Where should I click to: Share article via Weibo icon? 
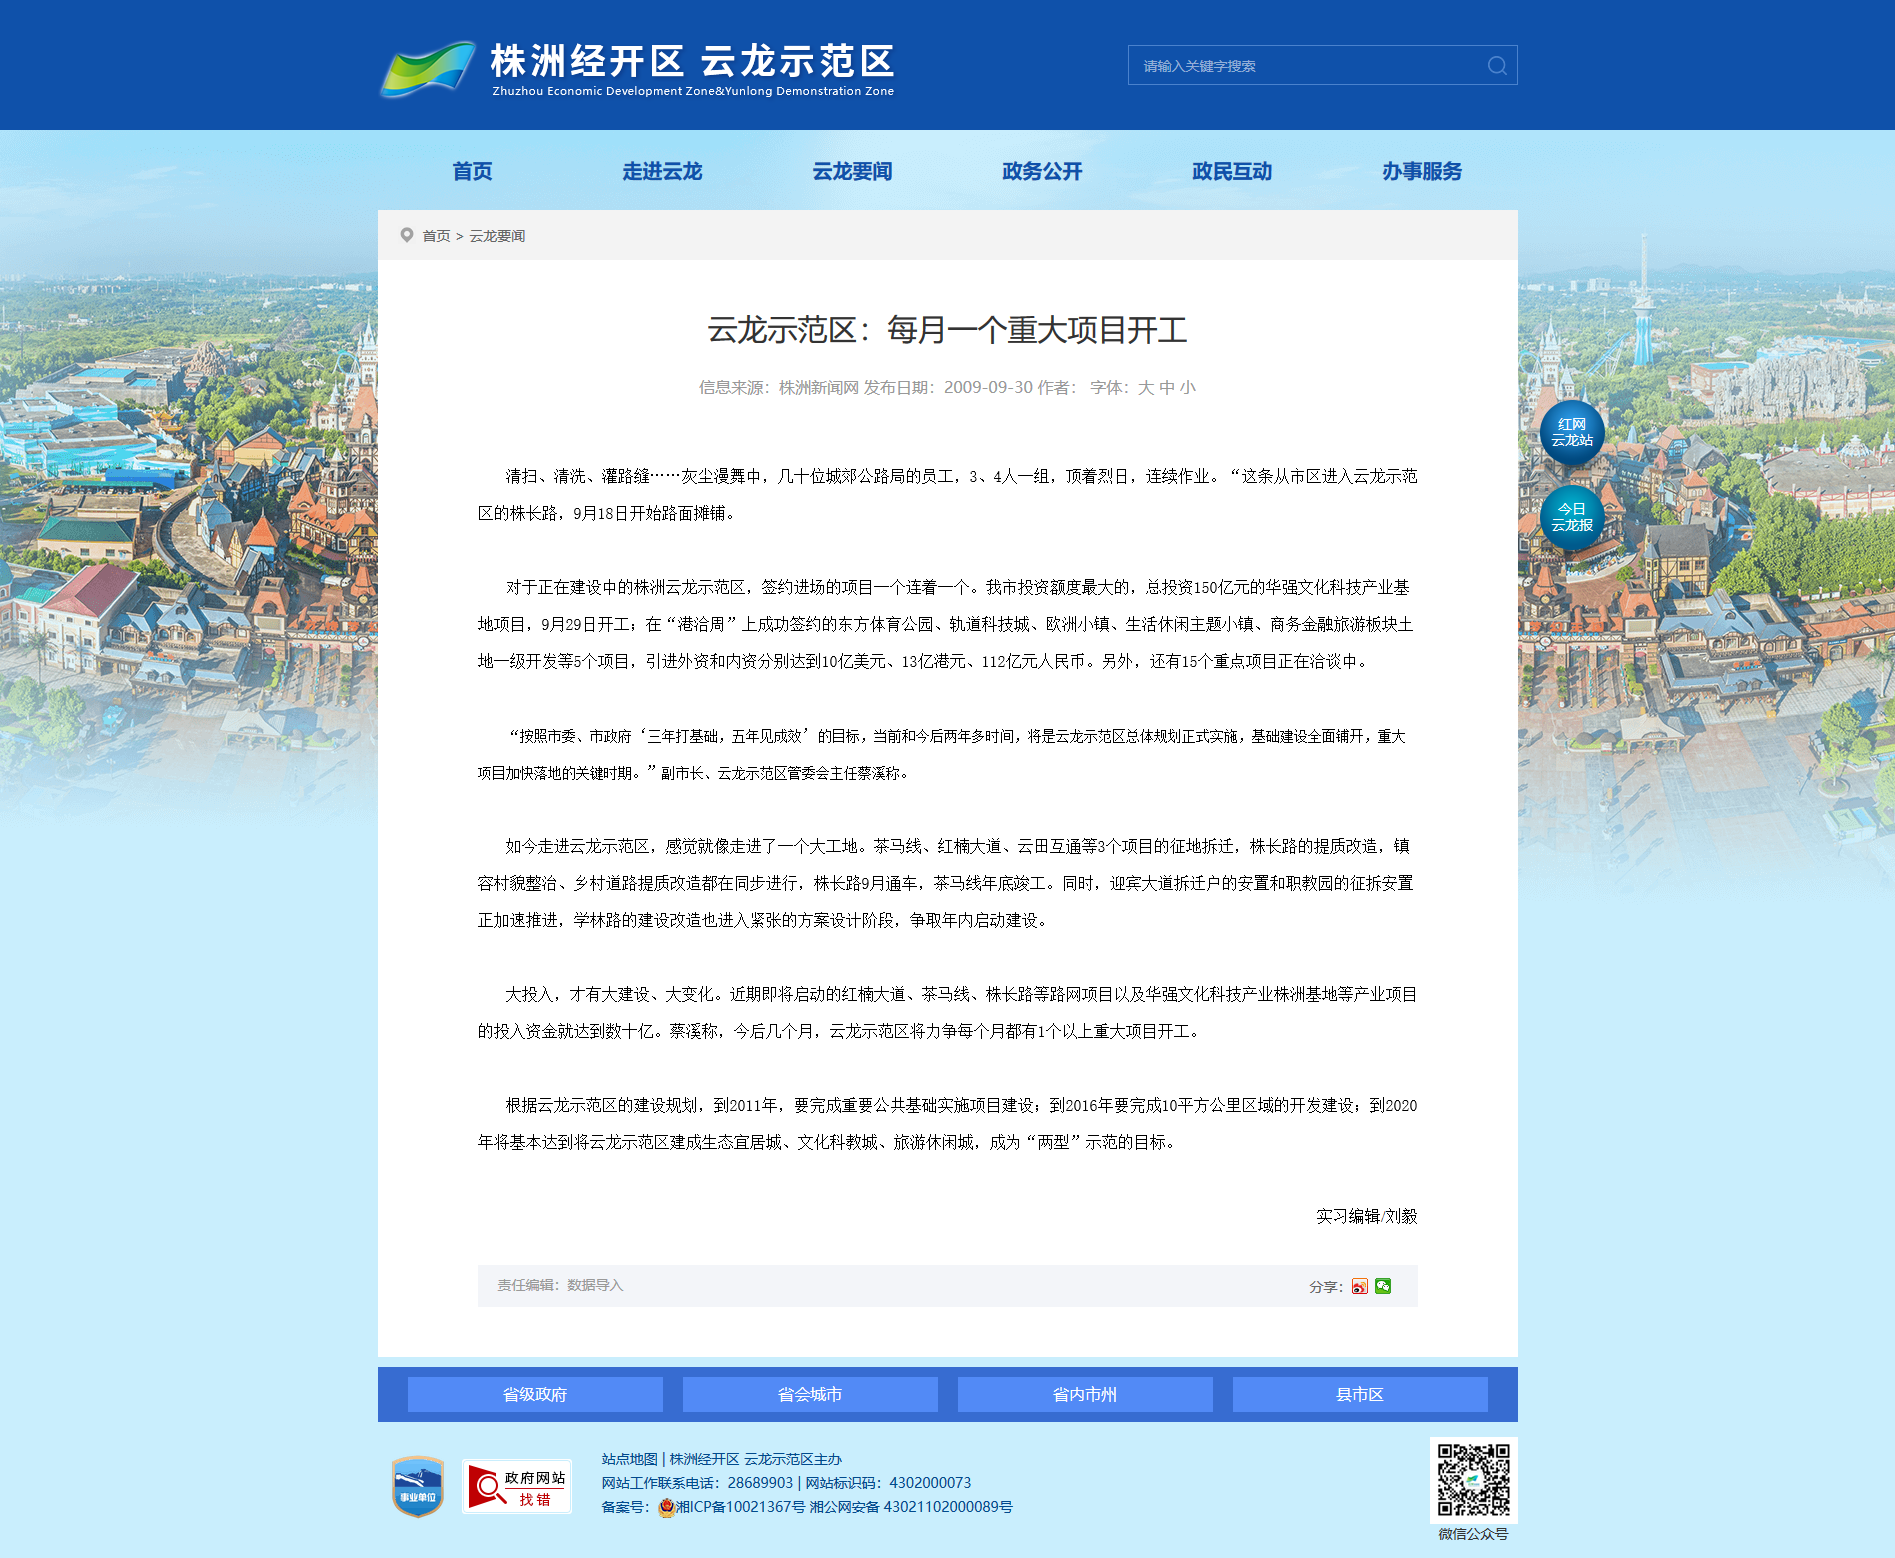1359,1286
